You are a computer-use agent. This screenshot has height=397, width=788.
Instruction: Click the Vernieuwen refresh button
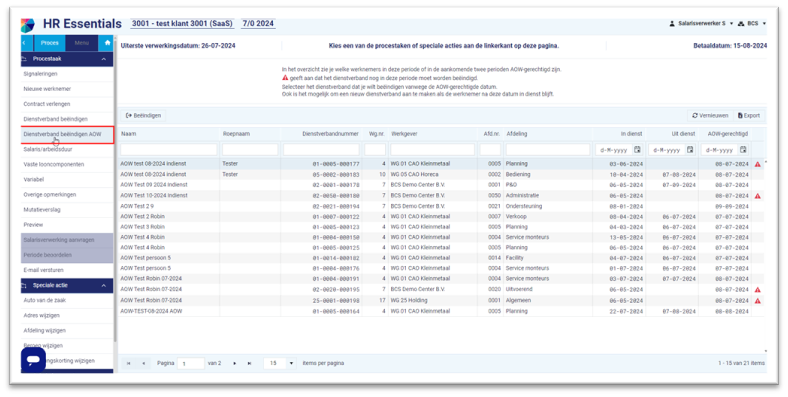pyautogui.click(x=710, y=116)
